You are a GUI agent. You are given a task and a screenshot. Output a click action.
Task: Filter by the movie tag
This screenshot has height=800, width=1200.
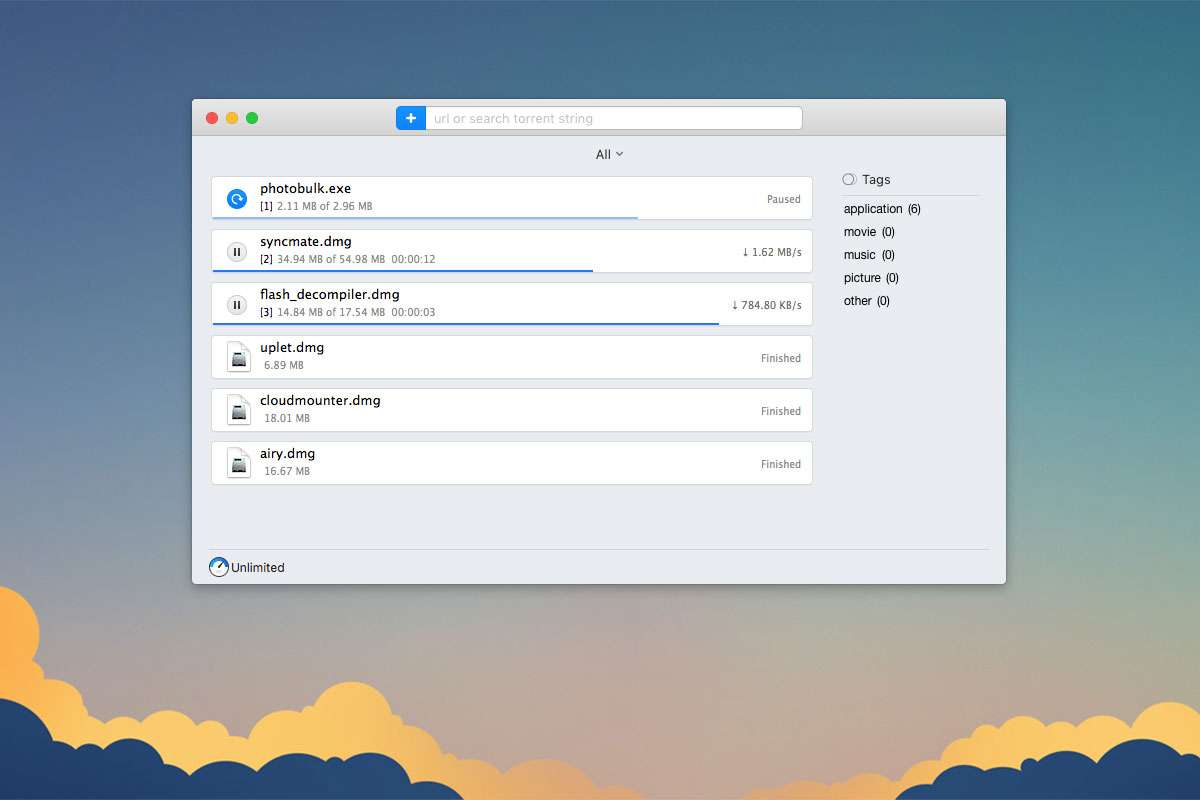click(868, 232)
